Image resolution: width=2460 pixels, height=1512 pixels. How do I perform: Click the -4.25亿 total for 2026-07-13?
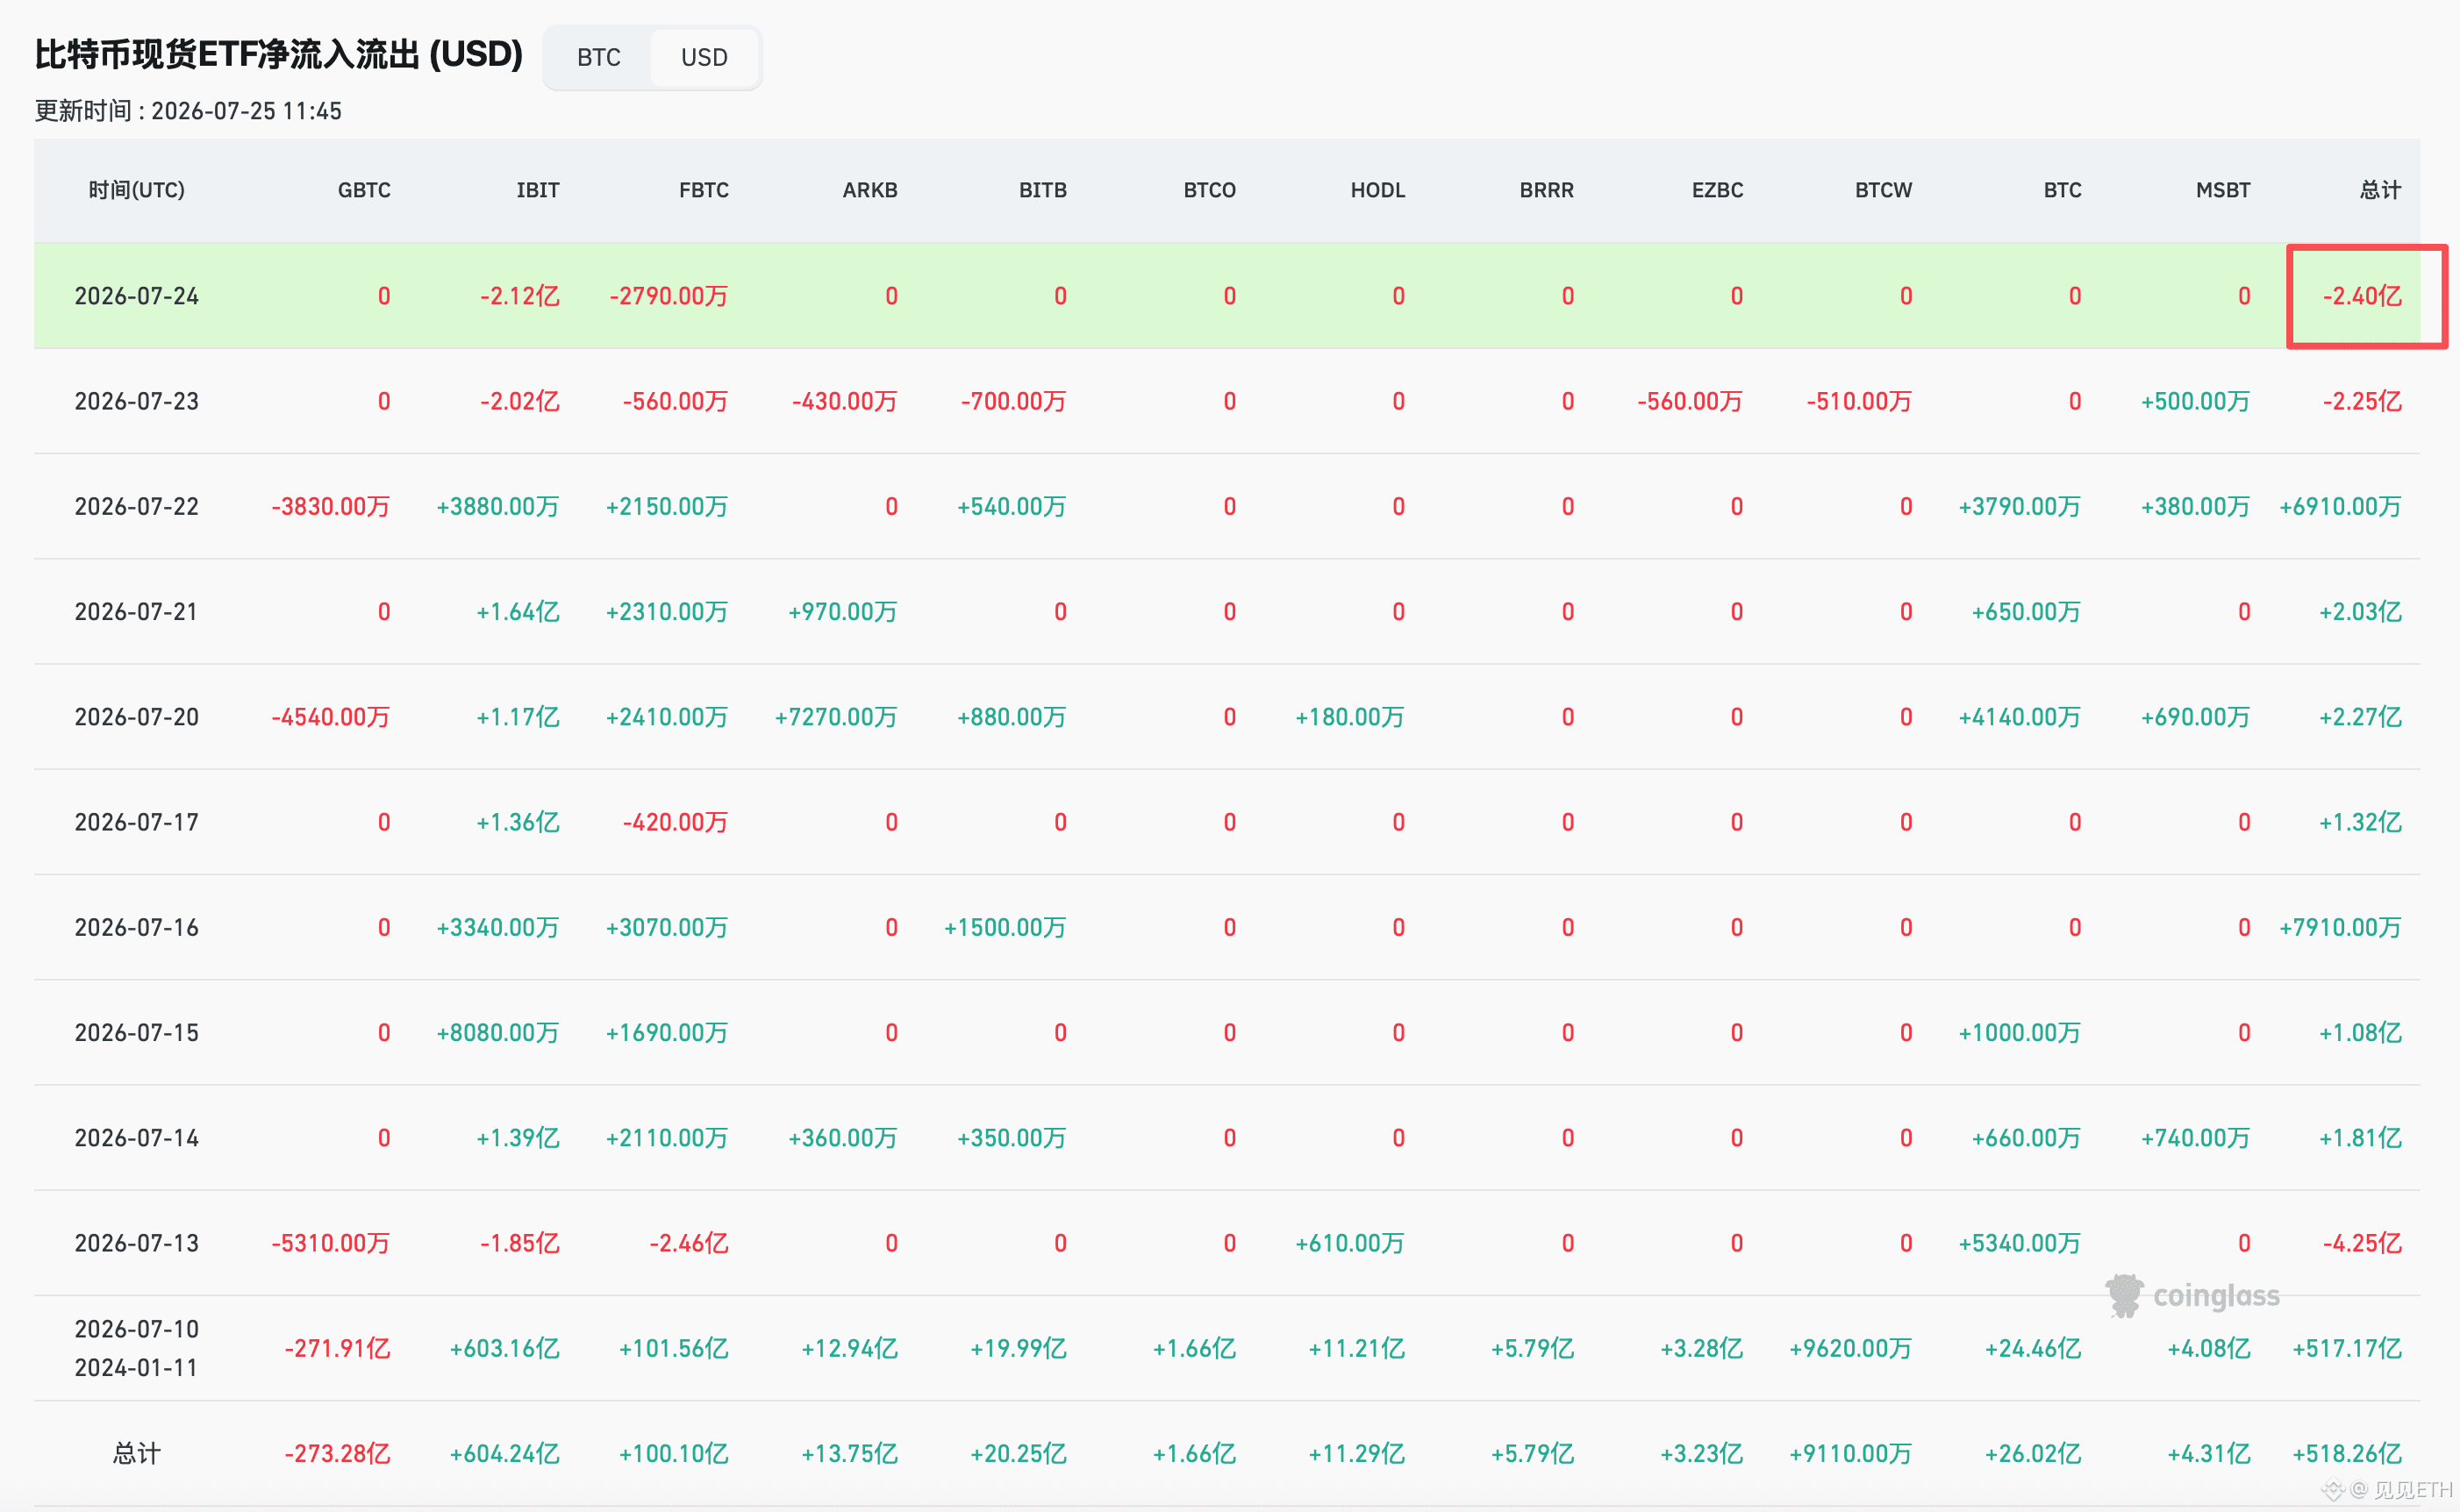coord(2362,1243)
